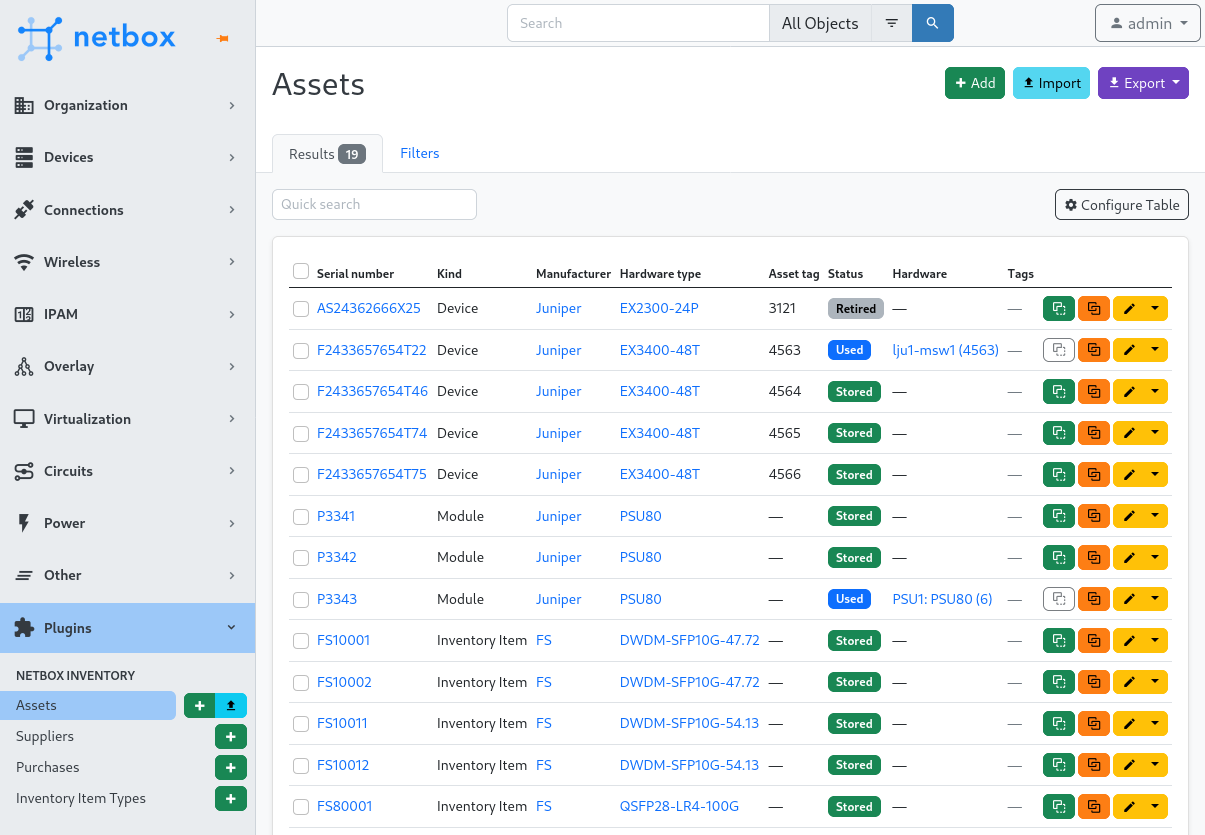The width and height of the screenshot is (1205, 835).
Task: Click the green assign icon for F2433657654T74
Action: 1058,433
